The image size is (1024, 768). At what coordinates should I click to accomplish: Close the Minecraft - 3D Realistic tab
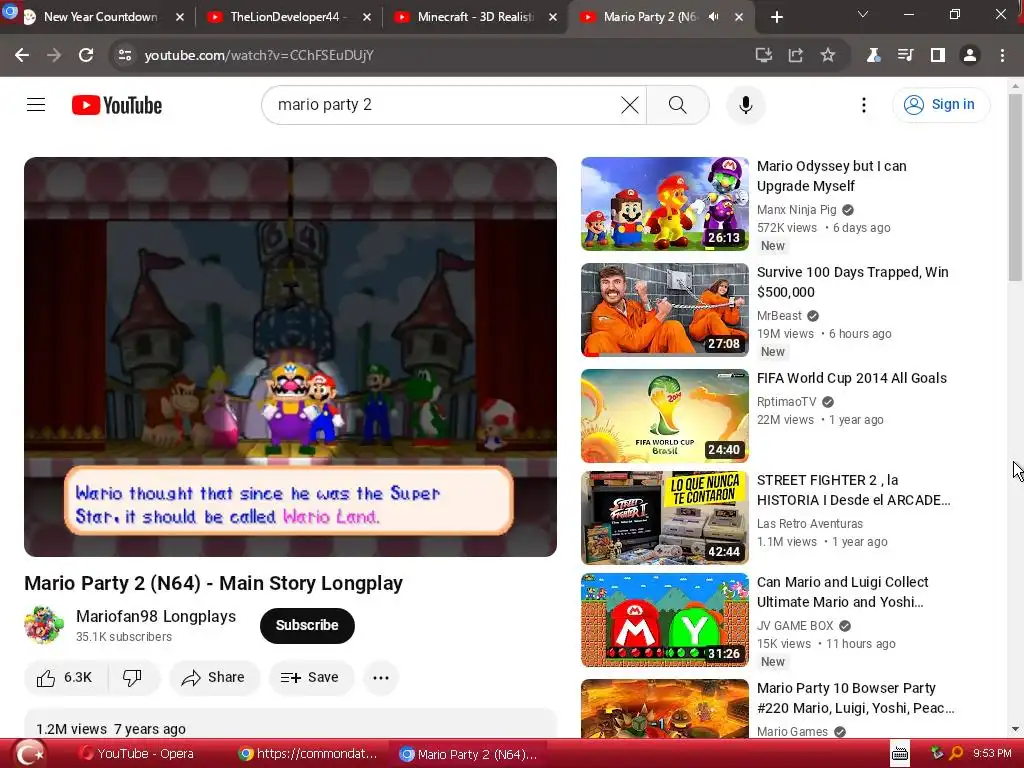553,17
